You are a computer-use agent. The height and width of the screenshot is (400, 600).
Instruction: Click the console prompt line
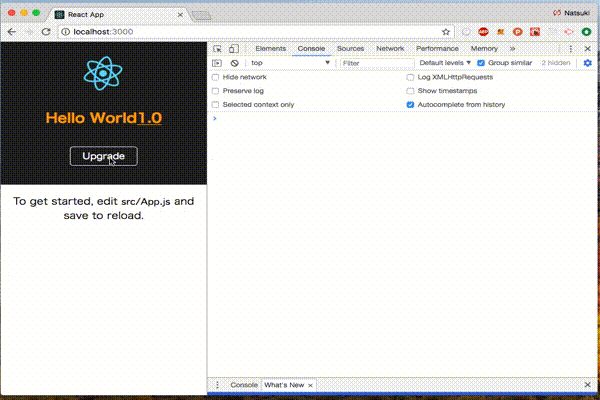tap(403, 119)
